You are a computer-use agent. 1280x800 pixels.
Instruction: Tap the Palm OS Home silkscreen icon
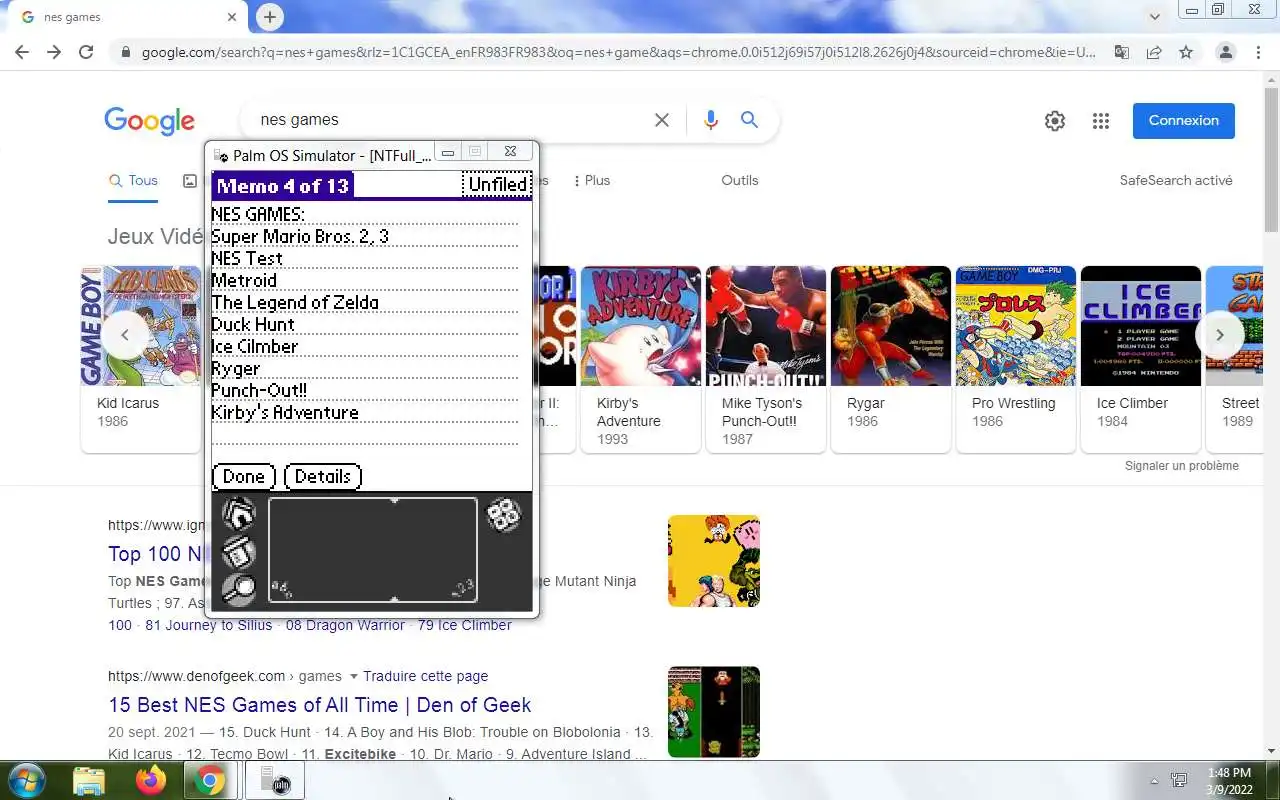pyautogui.click(x=238, y=514)
